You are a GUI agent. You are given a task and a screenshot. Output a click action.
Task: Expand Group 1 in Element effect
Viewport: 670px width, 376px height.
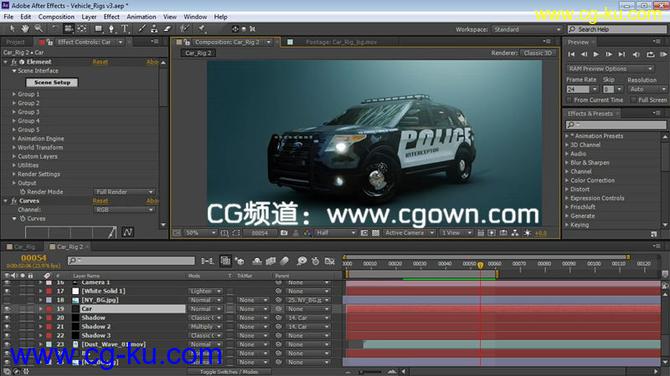14,94
